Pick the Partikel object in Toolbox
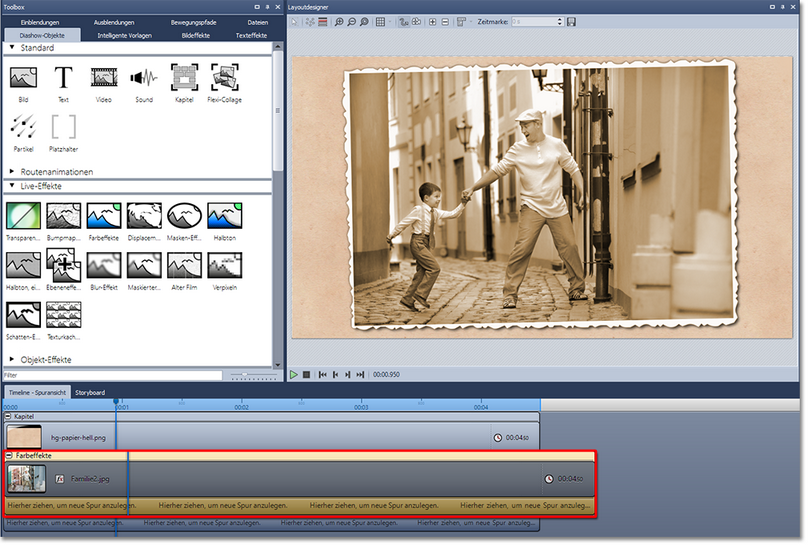This screenshot has height=545, width=808. pos(24,128)
